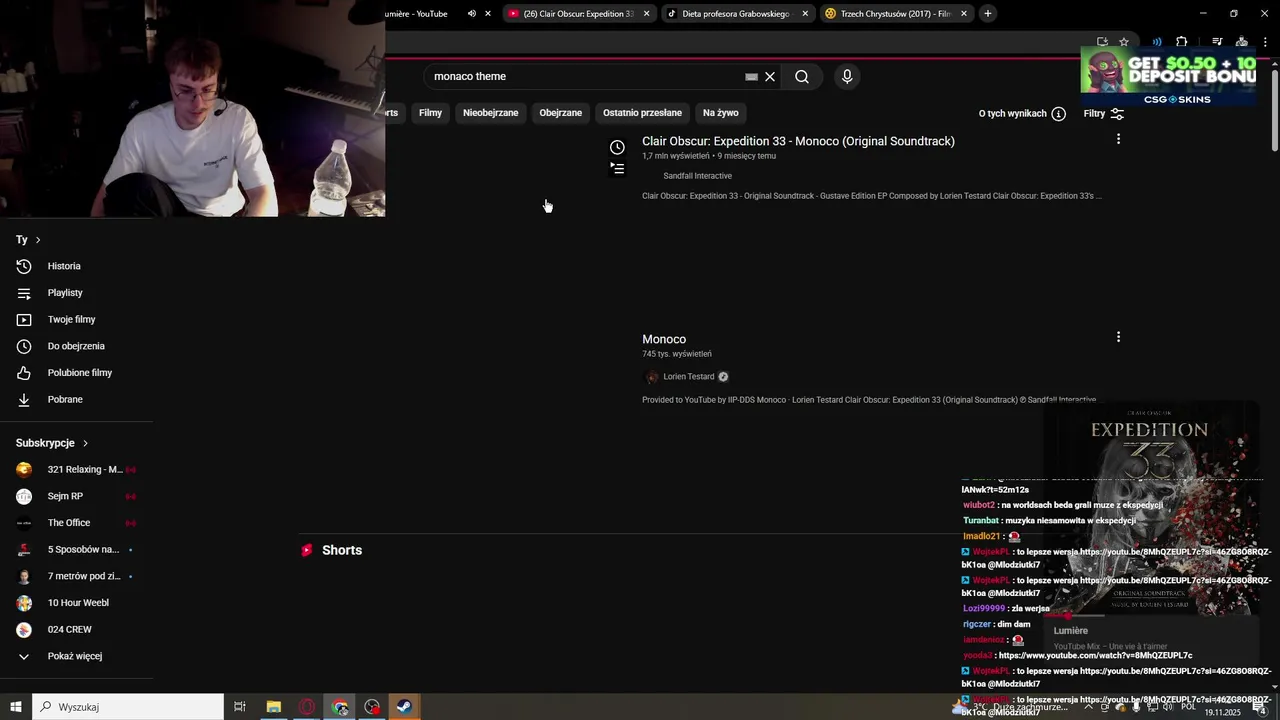Viewport: 1280px width, 720px height.
Task: Open a new browser tab
Action: (987, 14)
